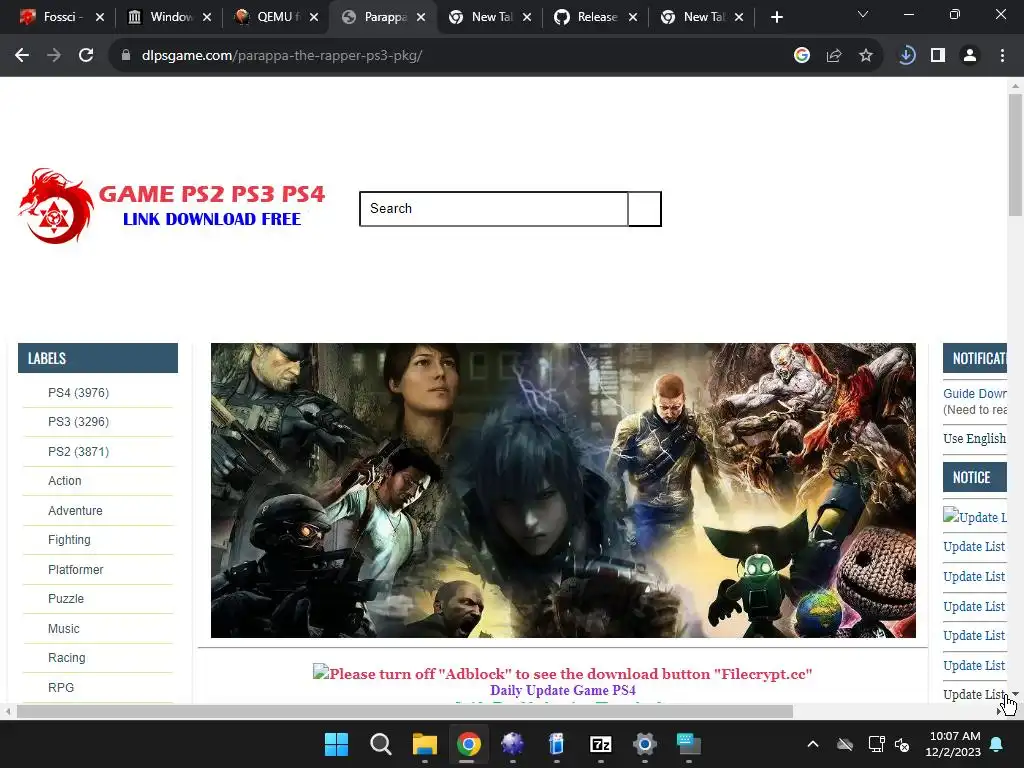1024x768 pixels.
Task: Click the search submit button
Action: [645, 209]
